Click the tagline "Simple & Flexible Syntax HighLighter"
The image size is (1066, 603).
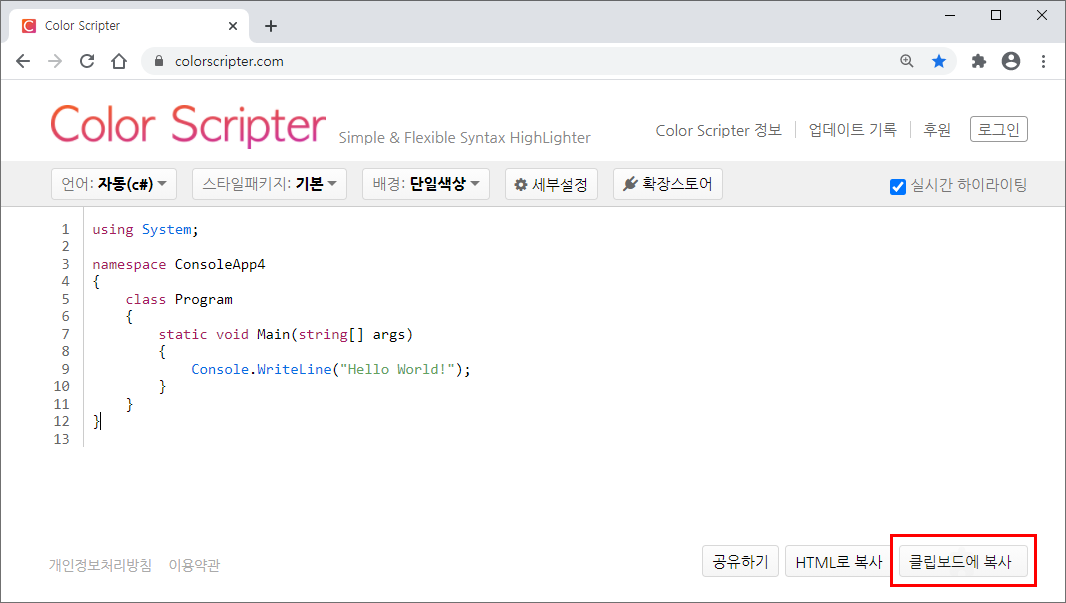click(x=464, y=137)
